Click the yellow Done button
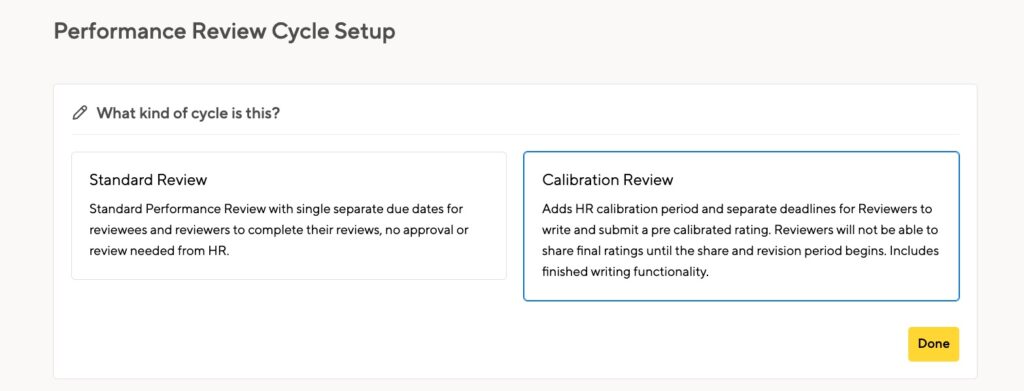Viewport: 1024px width, 391px height. click(x=933, y=344)
